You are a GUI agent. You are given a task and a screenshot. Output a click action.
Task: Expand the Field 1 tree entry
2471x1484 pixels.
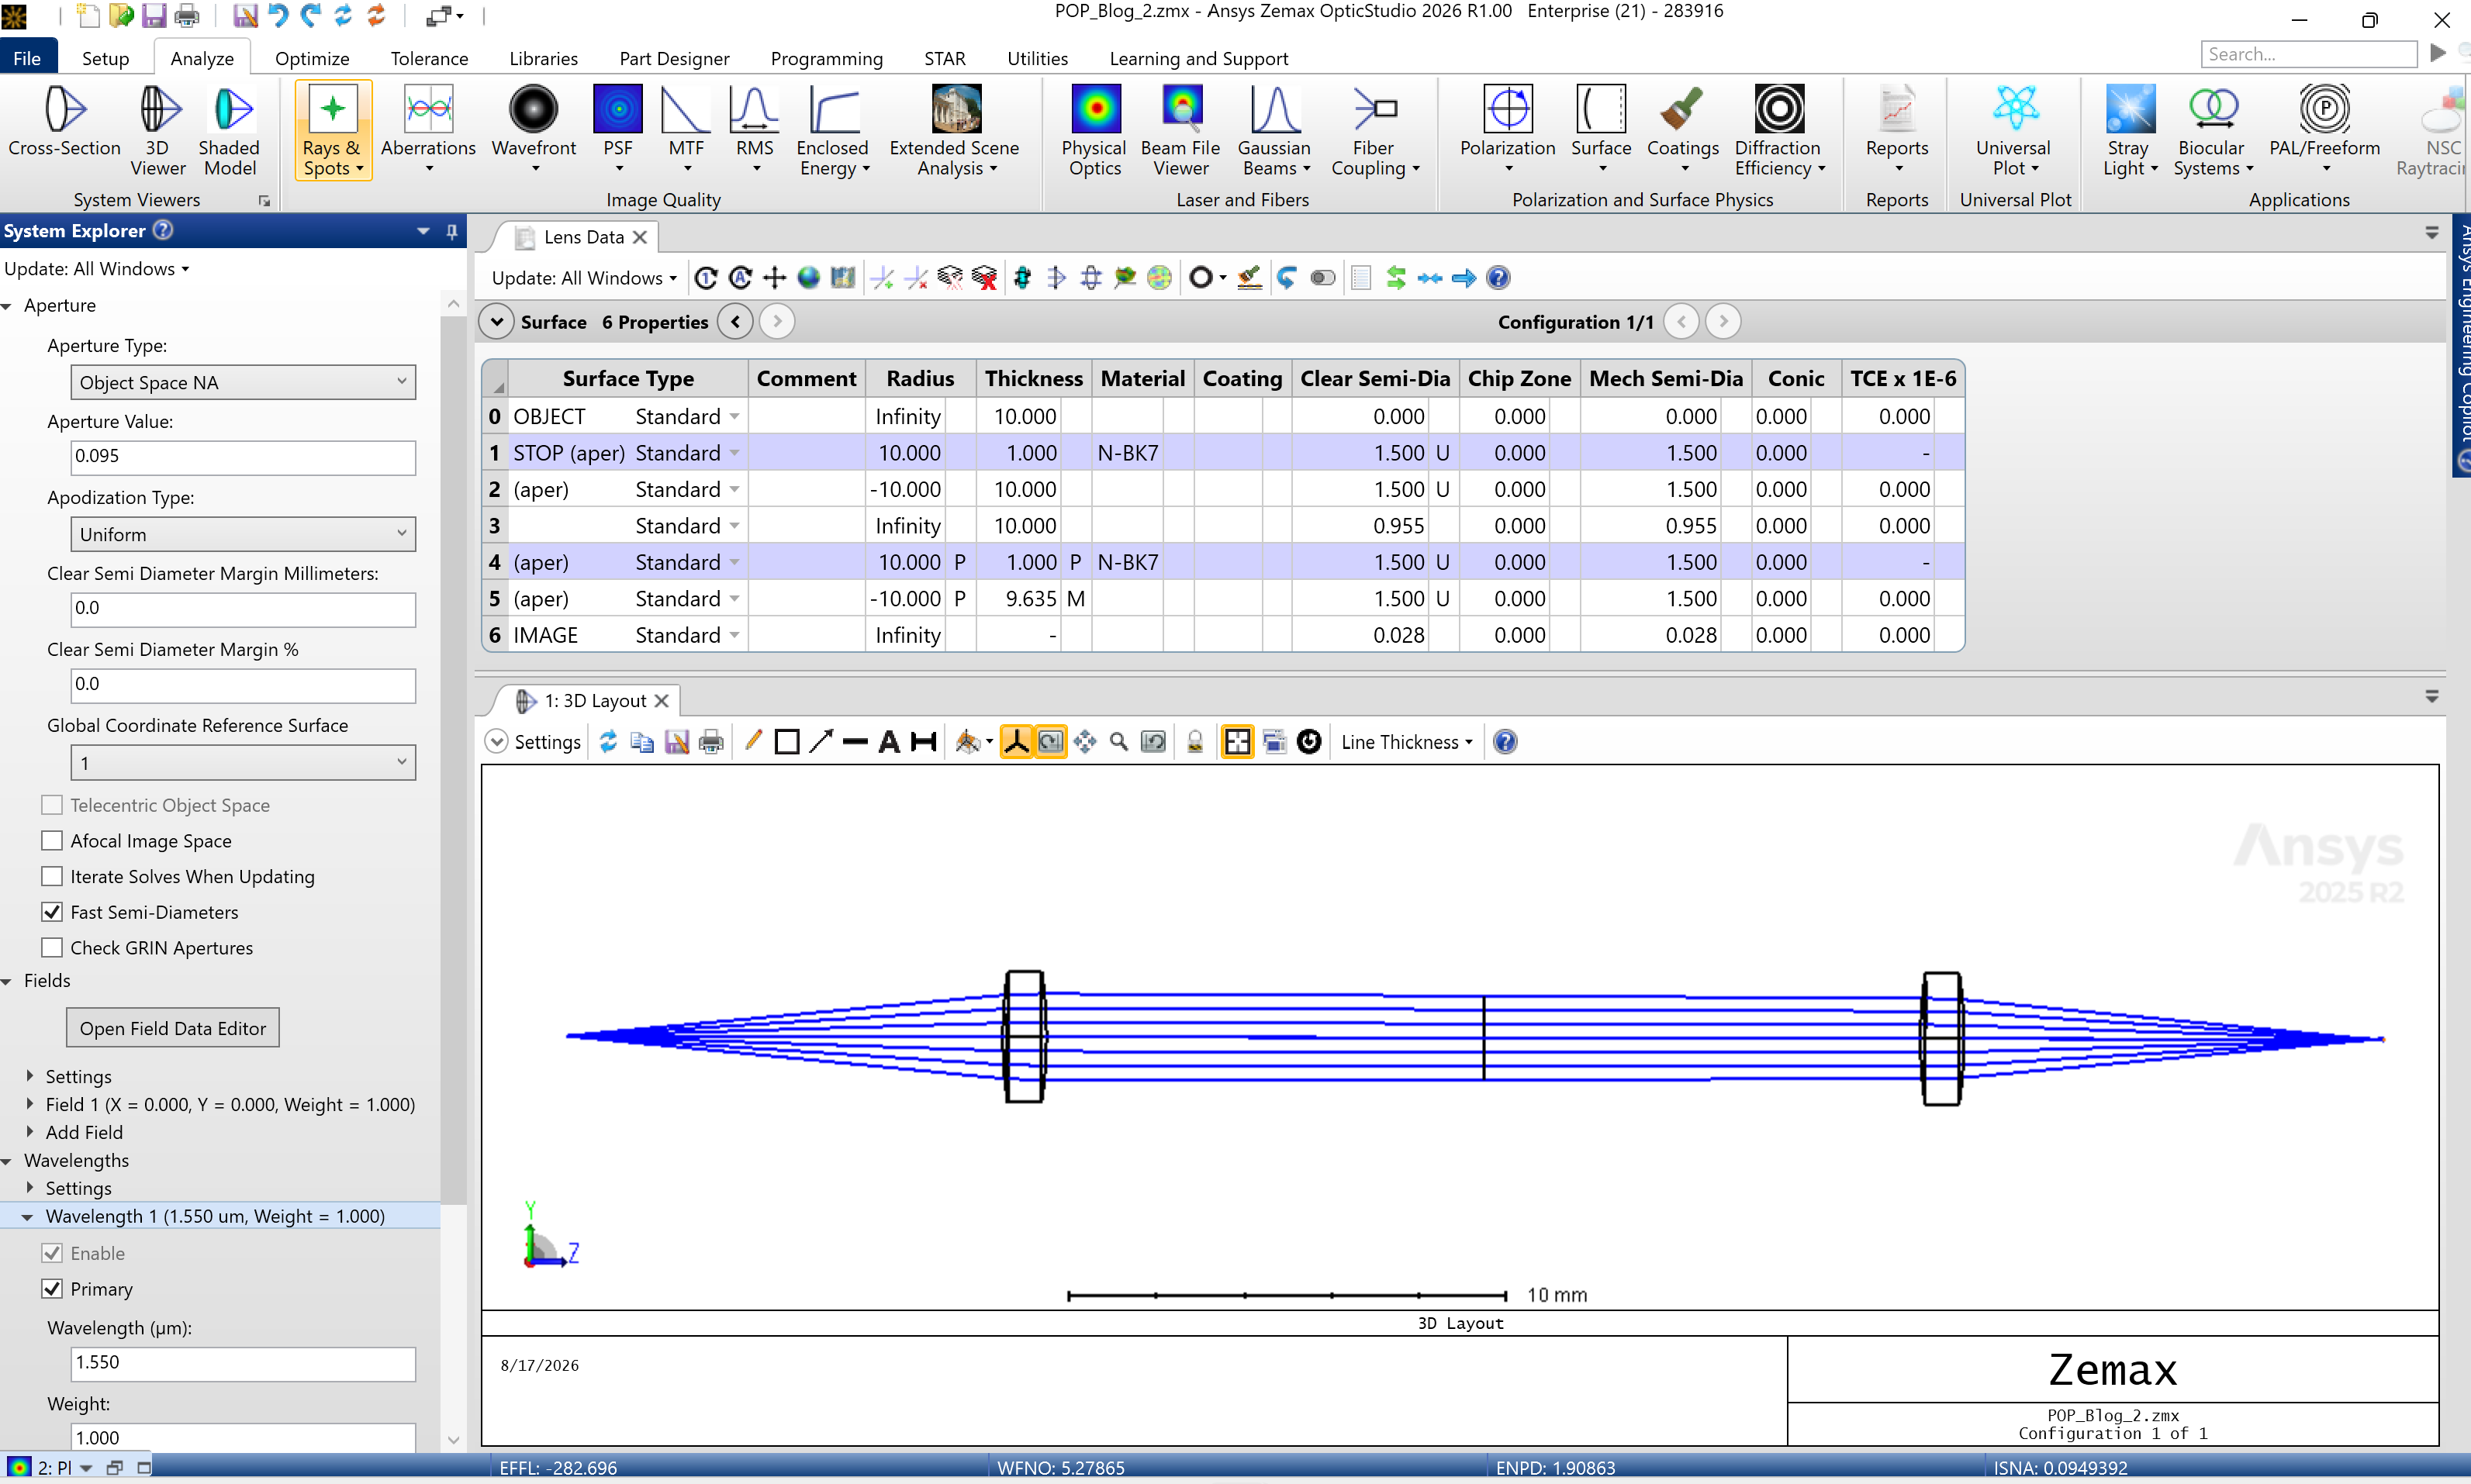[x=30, y=1104]
